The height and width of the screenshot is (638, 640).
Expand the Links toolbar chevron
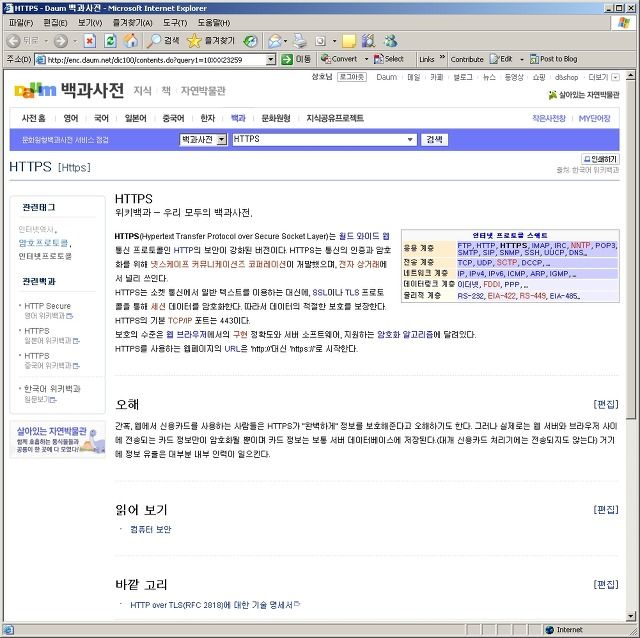(x=442, y=57)
